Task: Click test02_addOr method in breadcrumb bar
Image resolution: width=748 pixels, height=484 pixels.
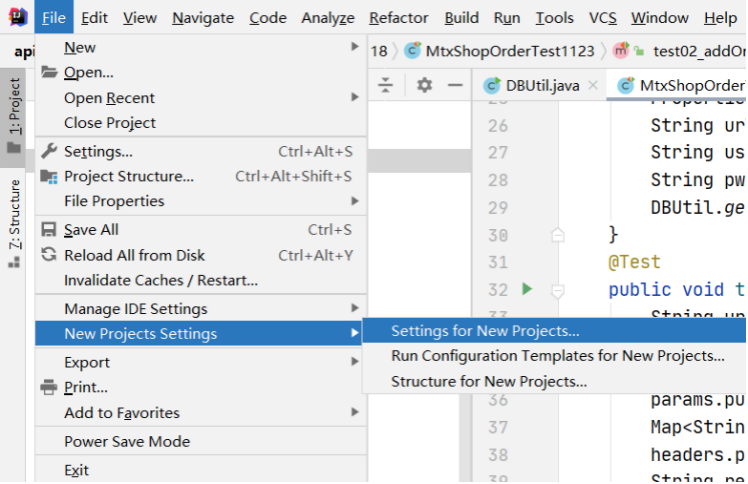Action: tap(699, 51)
